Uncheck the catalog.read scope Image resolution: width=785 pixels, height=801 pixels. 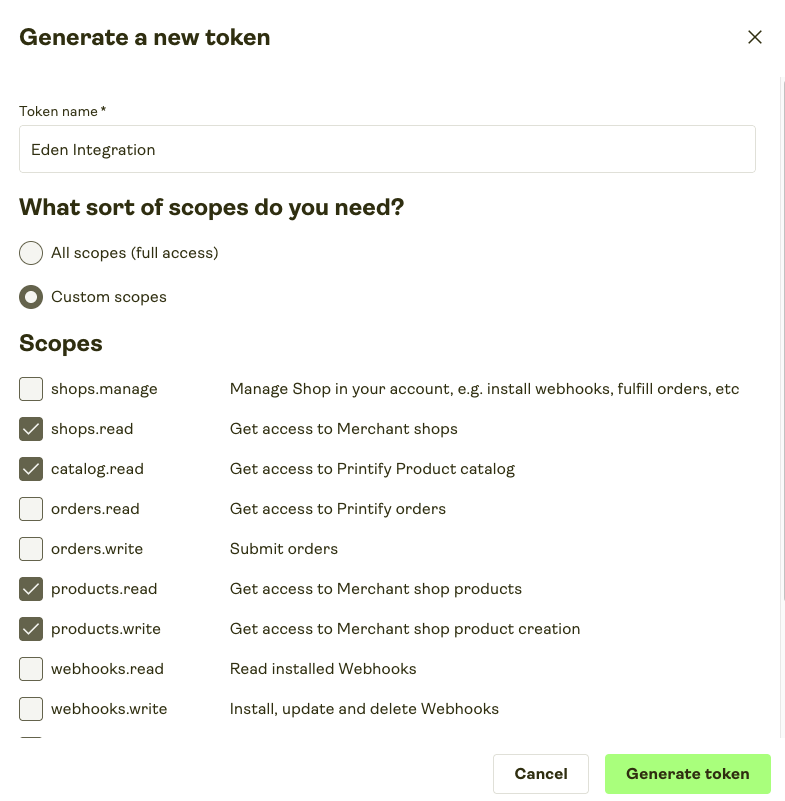(x=31, y=469)
